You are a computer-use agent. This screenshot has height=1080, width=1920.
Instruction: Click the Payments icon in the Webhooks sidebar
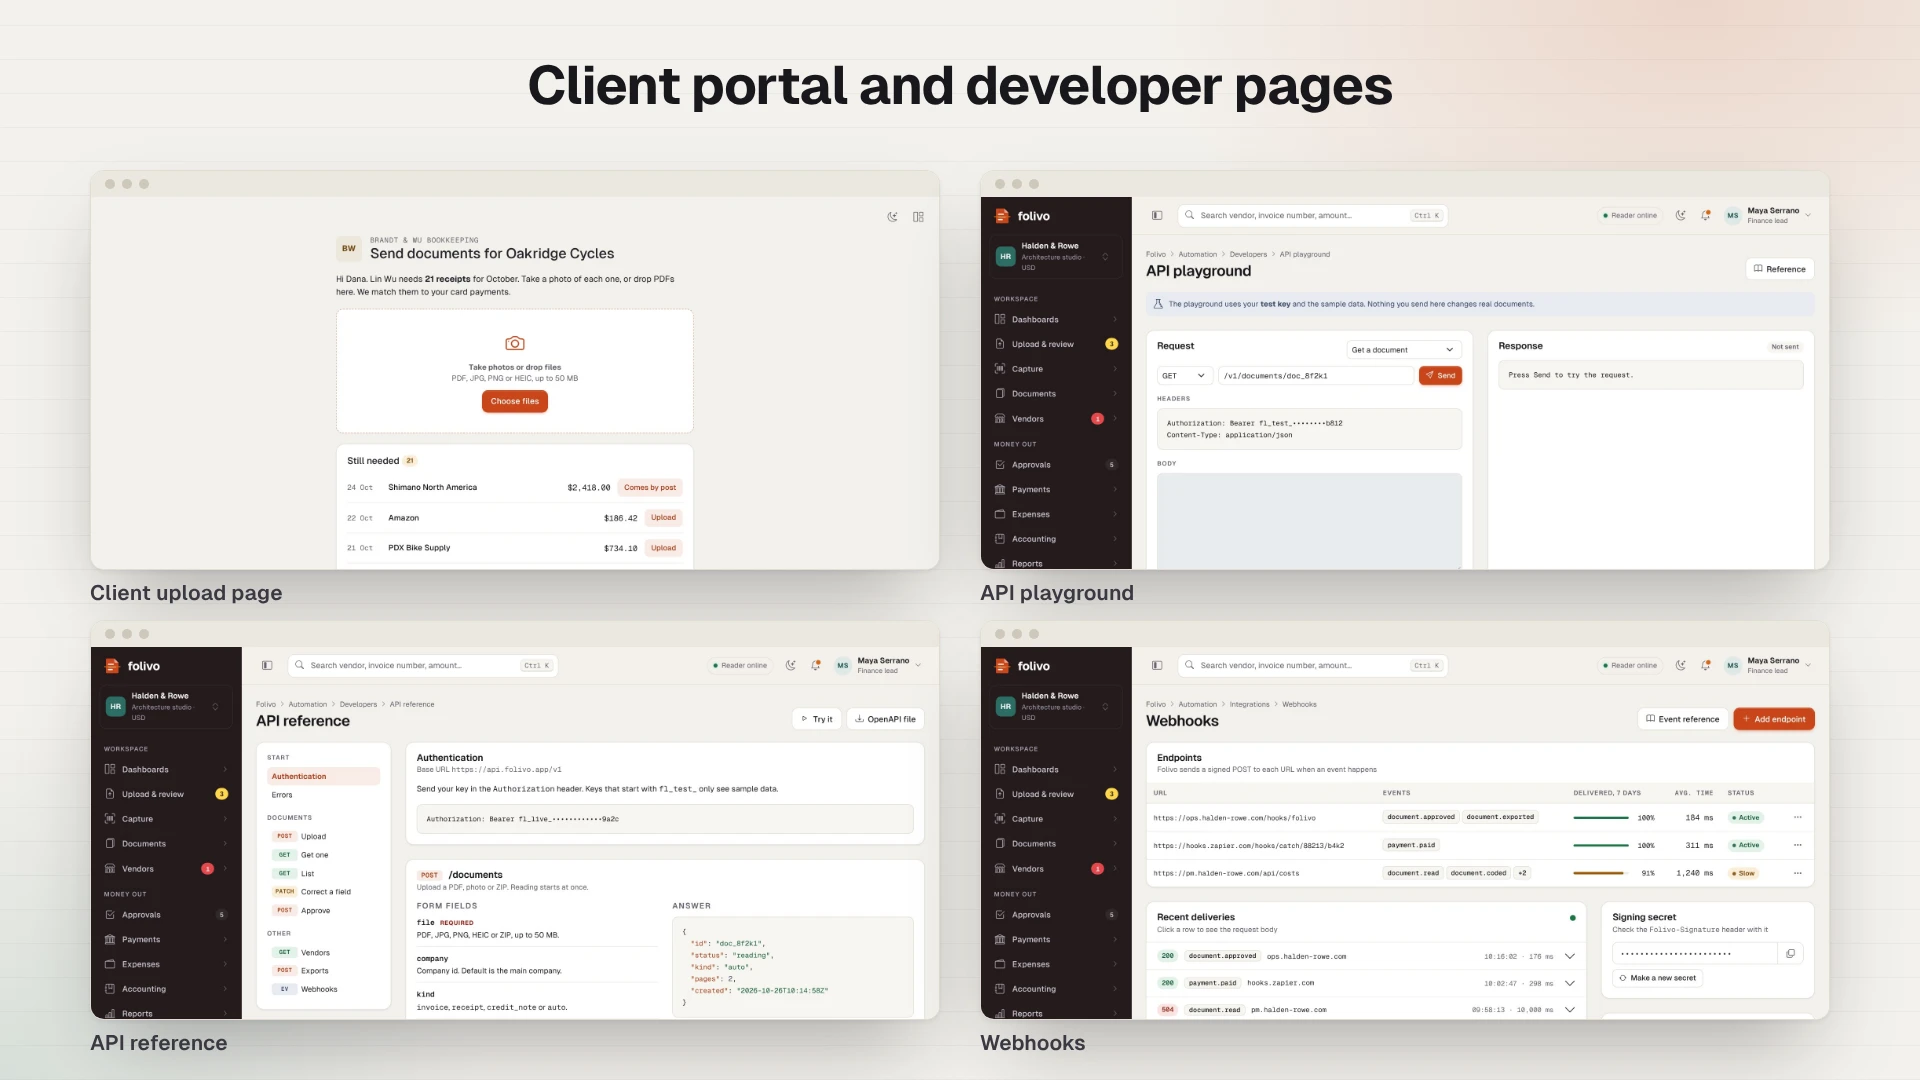1000,939
